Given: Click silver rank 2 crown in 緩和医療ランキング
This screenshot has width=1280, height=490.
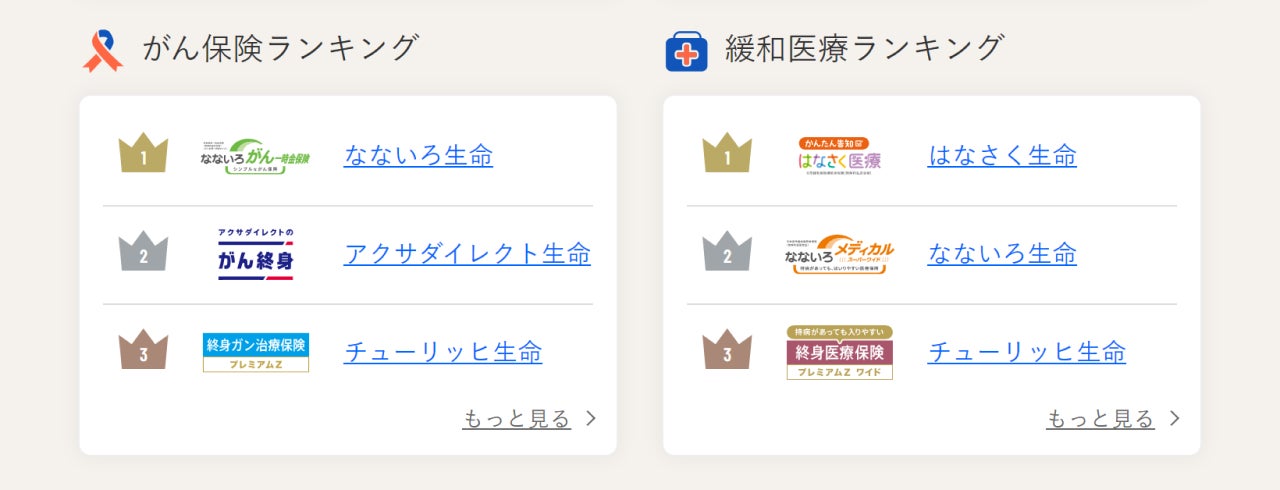Looking at the screenshot, I should point(727,253).
